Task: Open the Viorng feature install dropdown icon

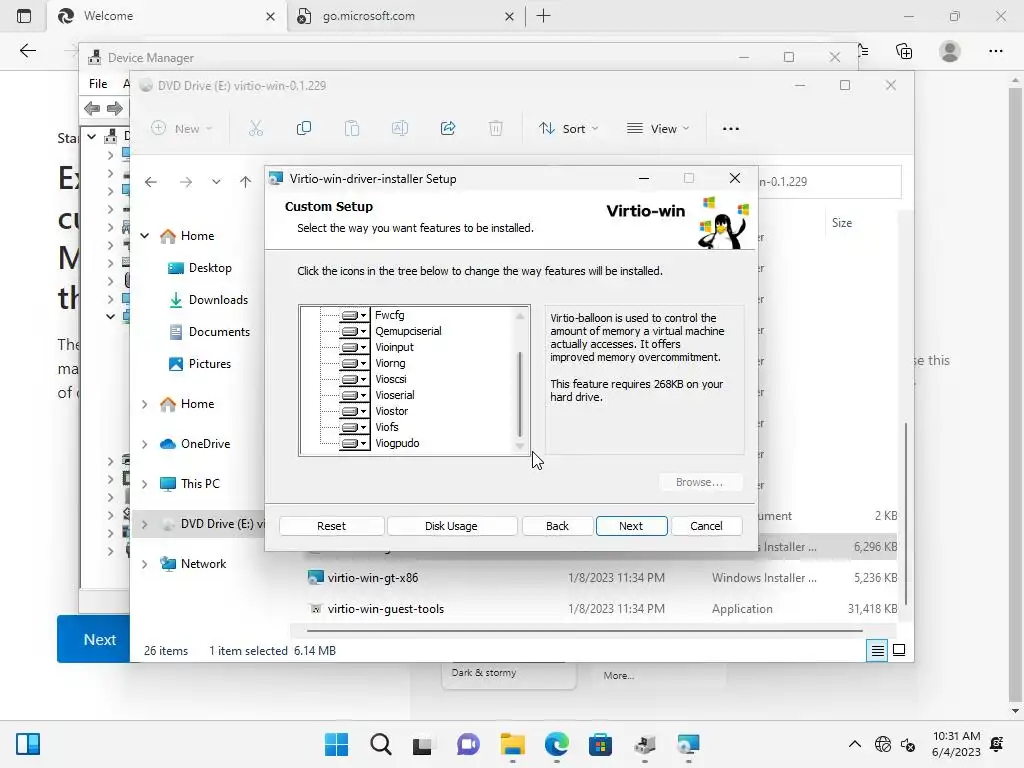Action: coord(354,363)
